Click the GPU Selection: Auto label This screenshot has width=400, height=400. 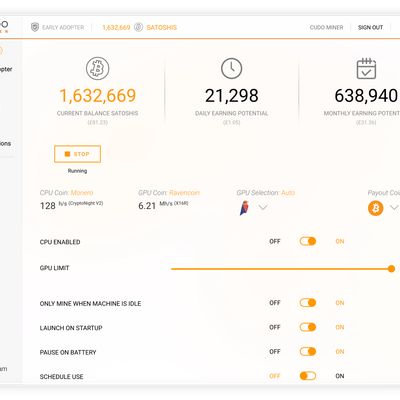tap(266, 193)
